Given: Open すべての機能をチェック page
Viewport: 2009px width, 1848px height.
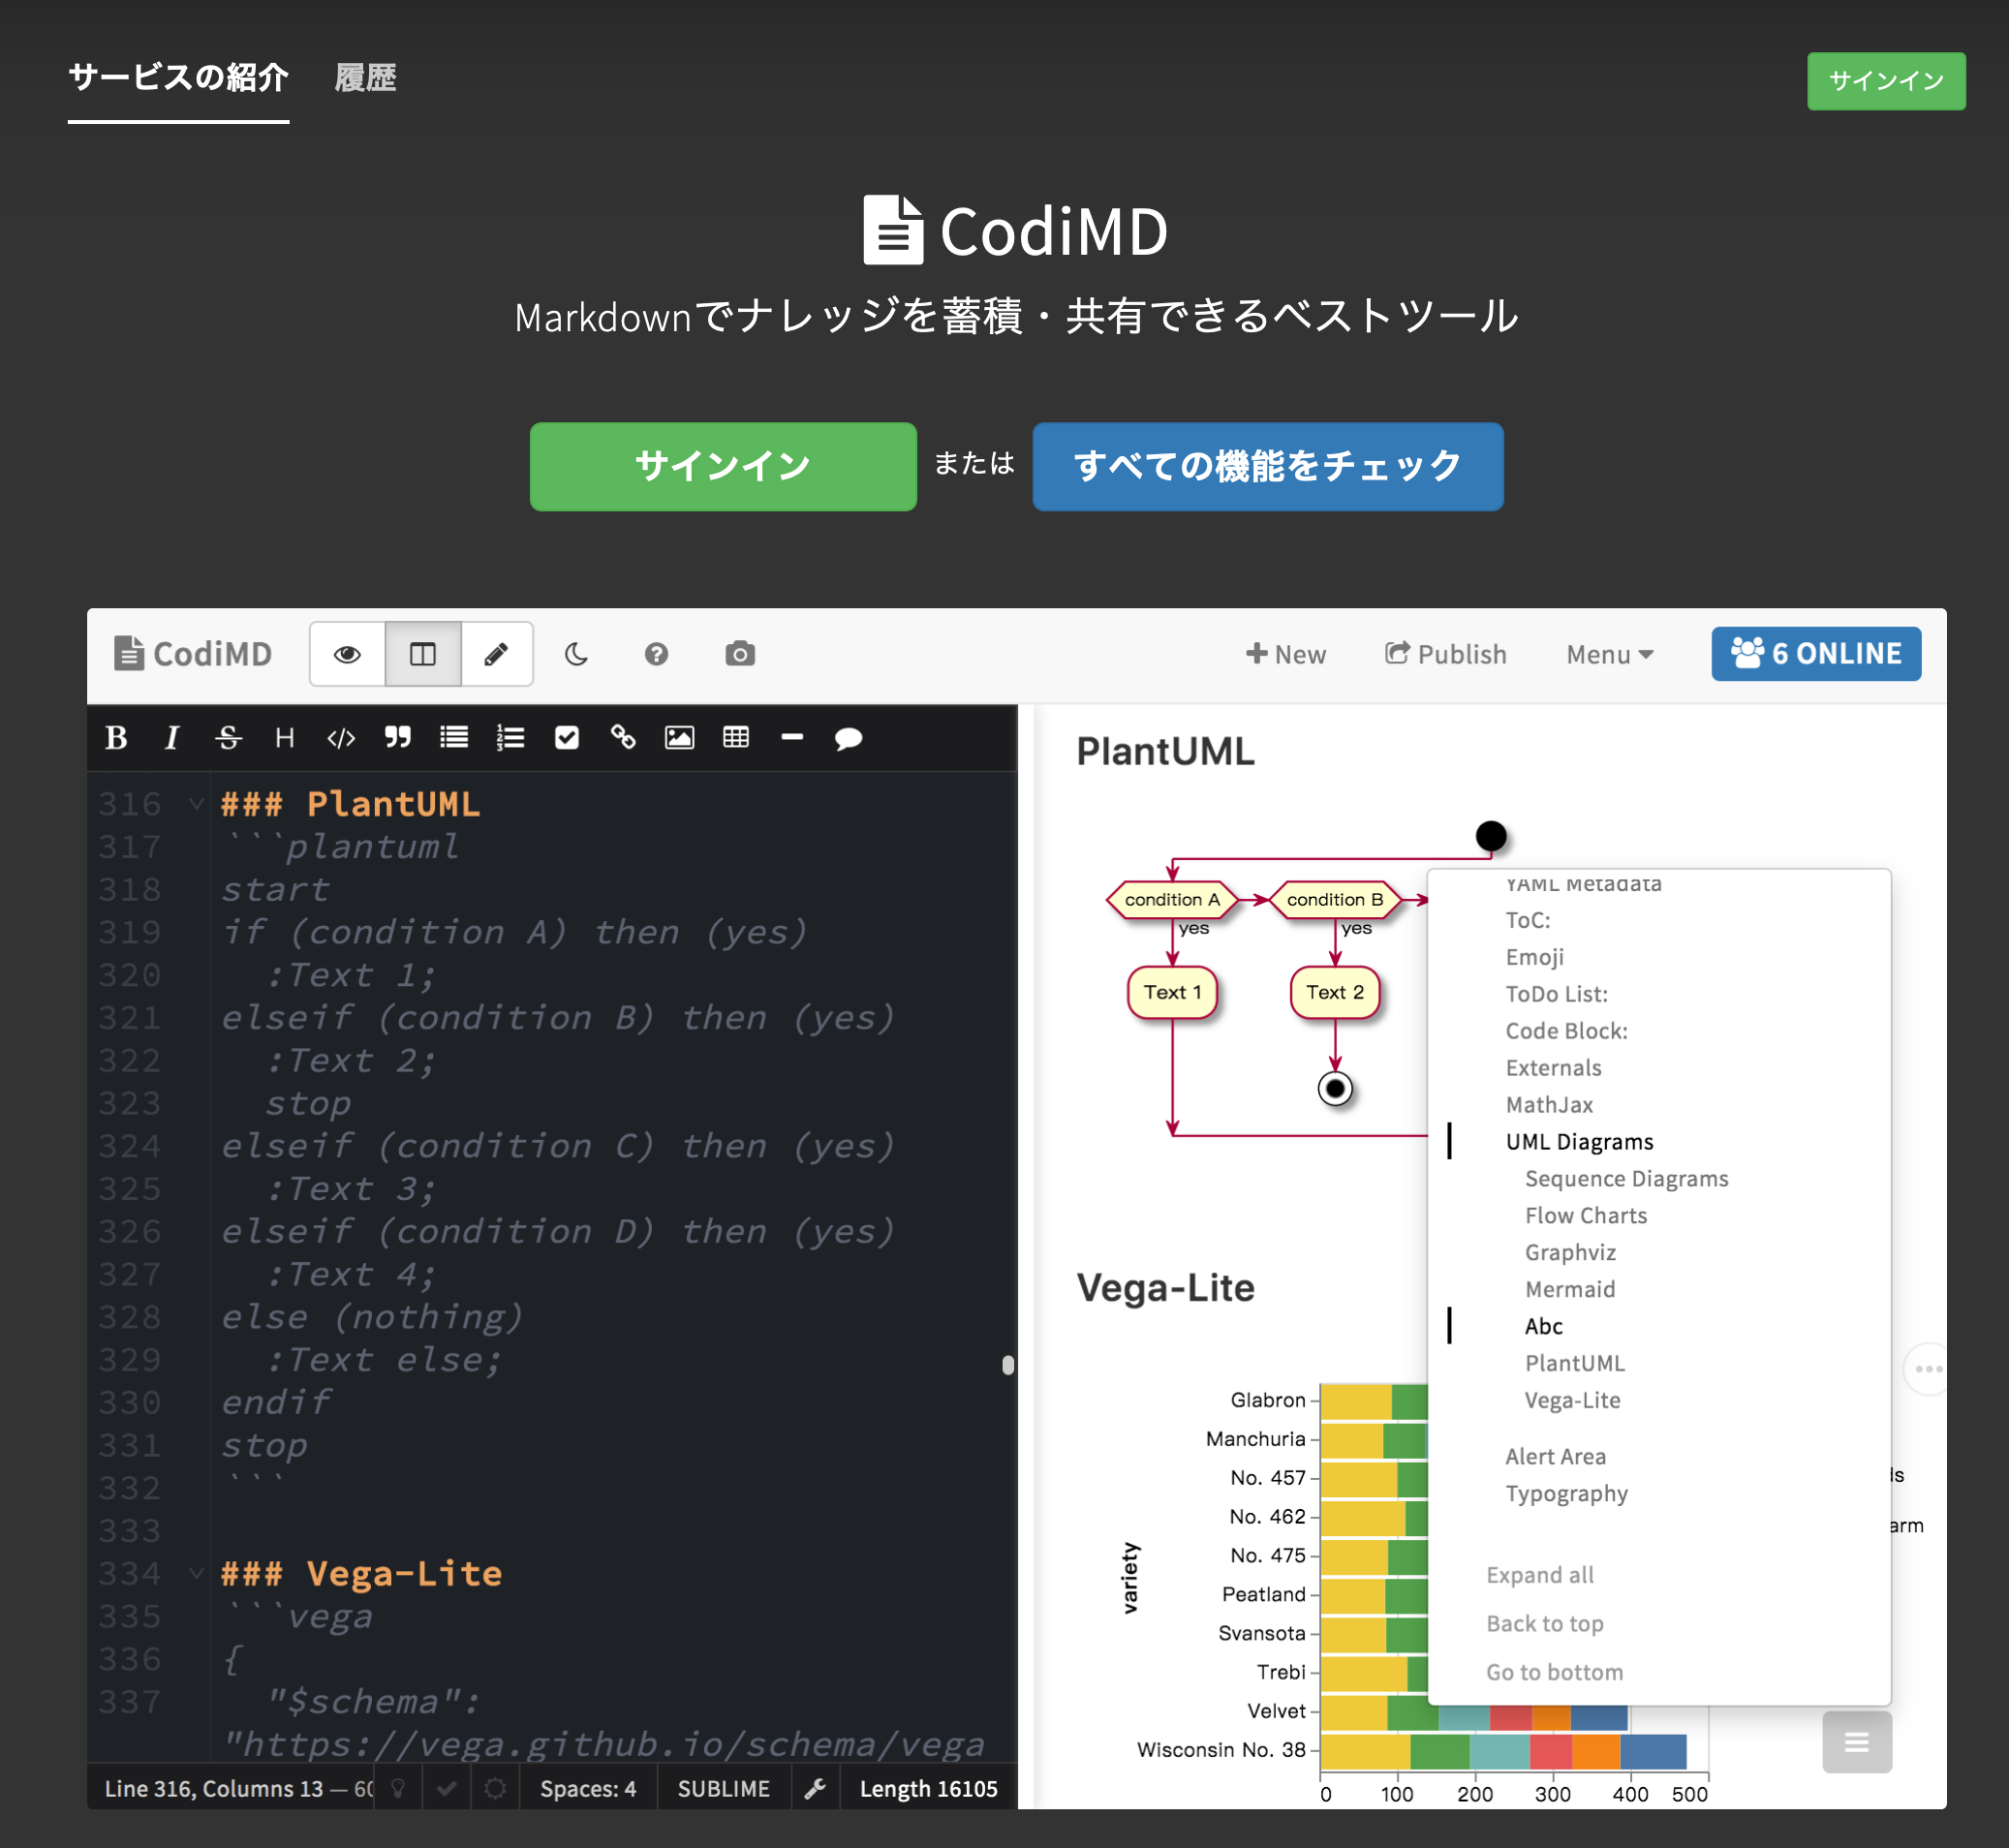Looking at the screenshot, I should pos(1267,466).
